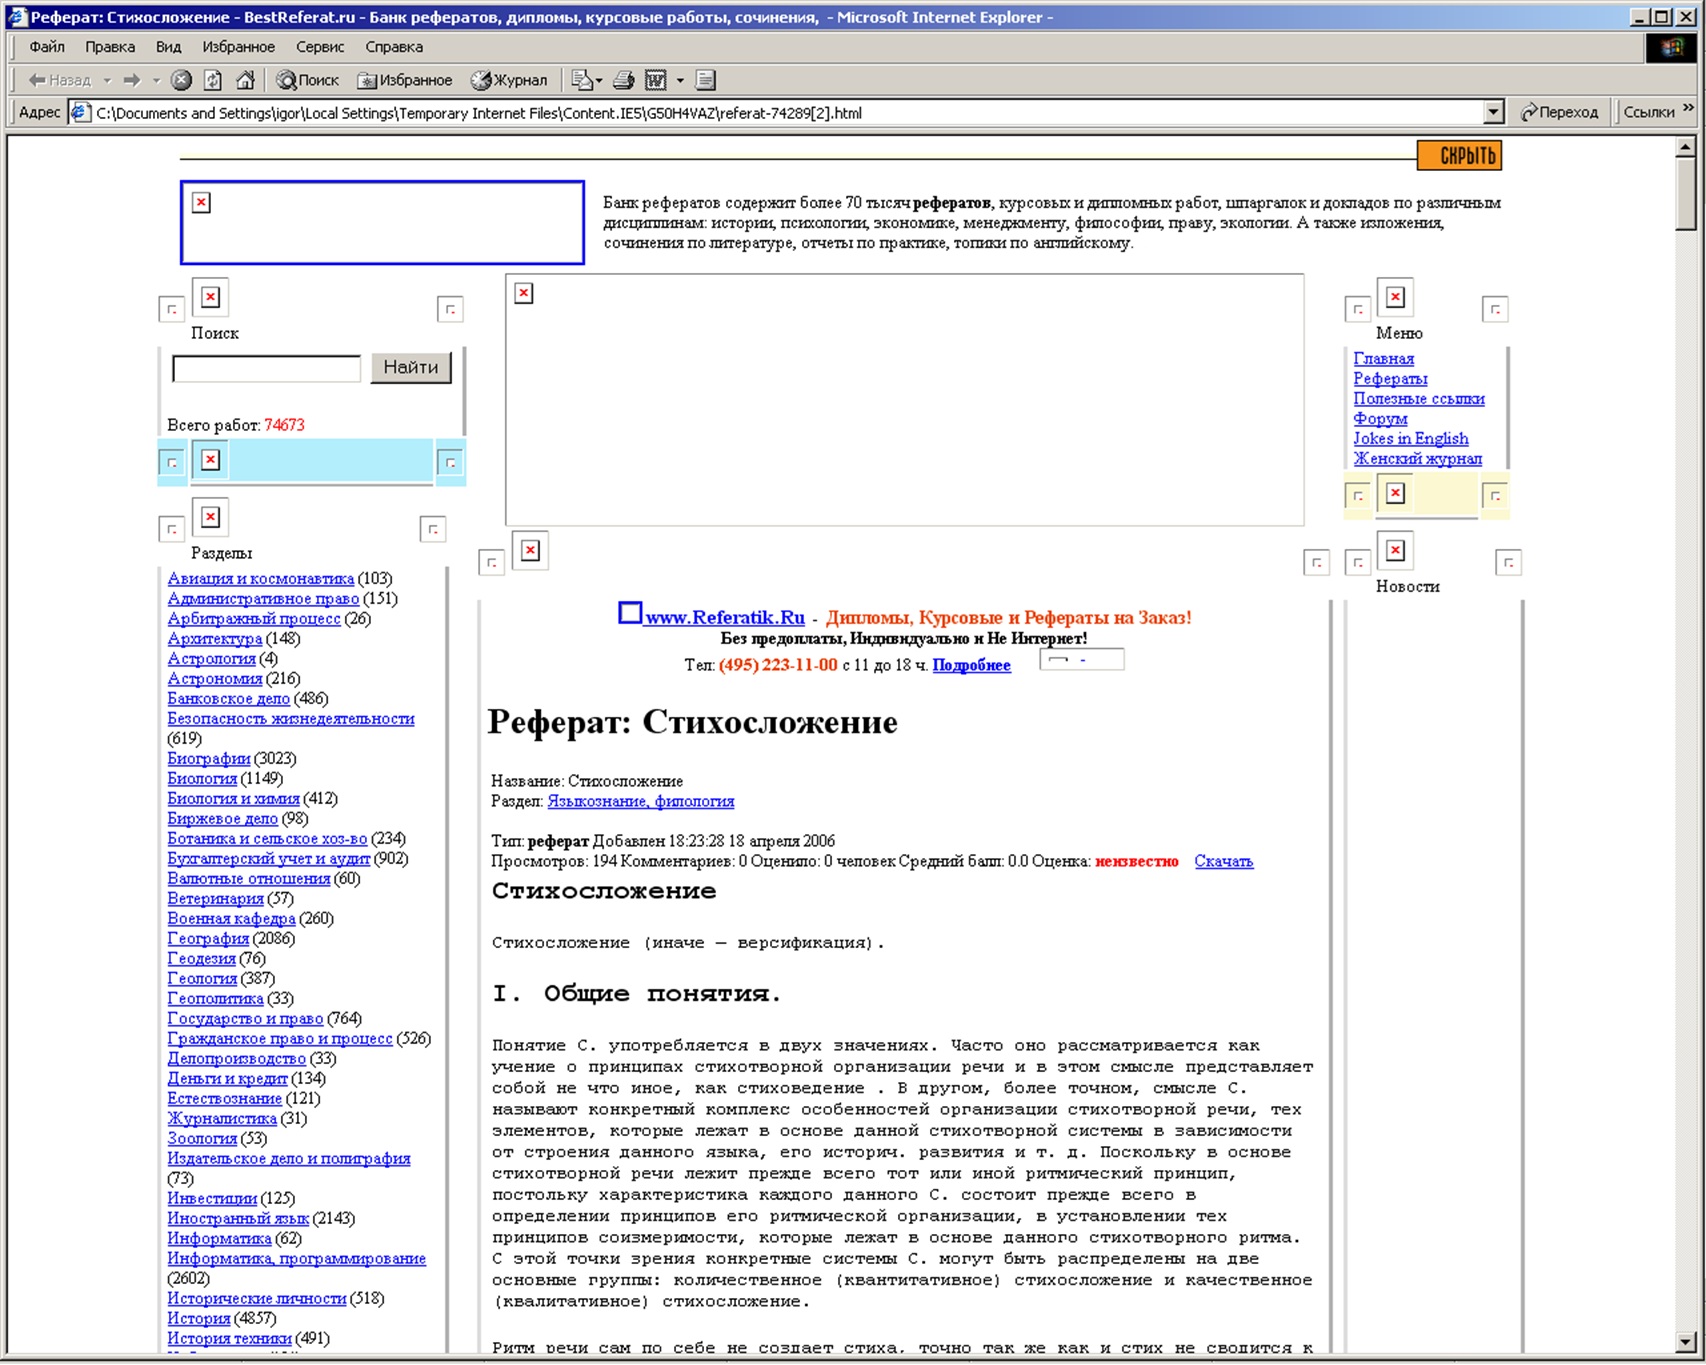Click the vertical scrollbar down arrow
The image size is (1706, 1365).
(1685, 1342)
